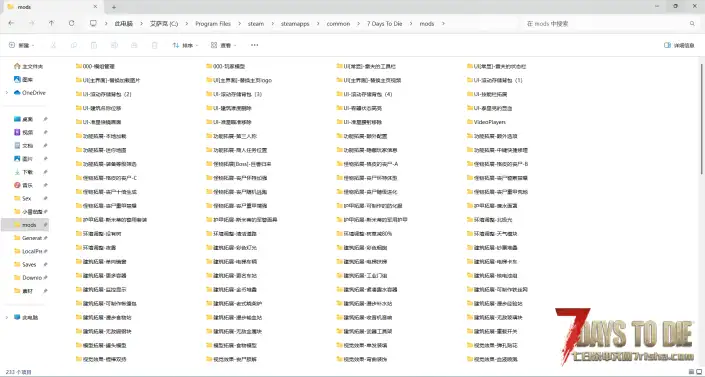Expand the This PC sidebar node
Screen dimensions: 705x377
[7, 317]
